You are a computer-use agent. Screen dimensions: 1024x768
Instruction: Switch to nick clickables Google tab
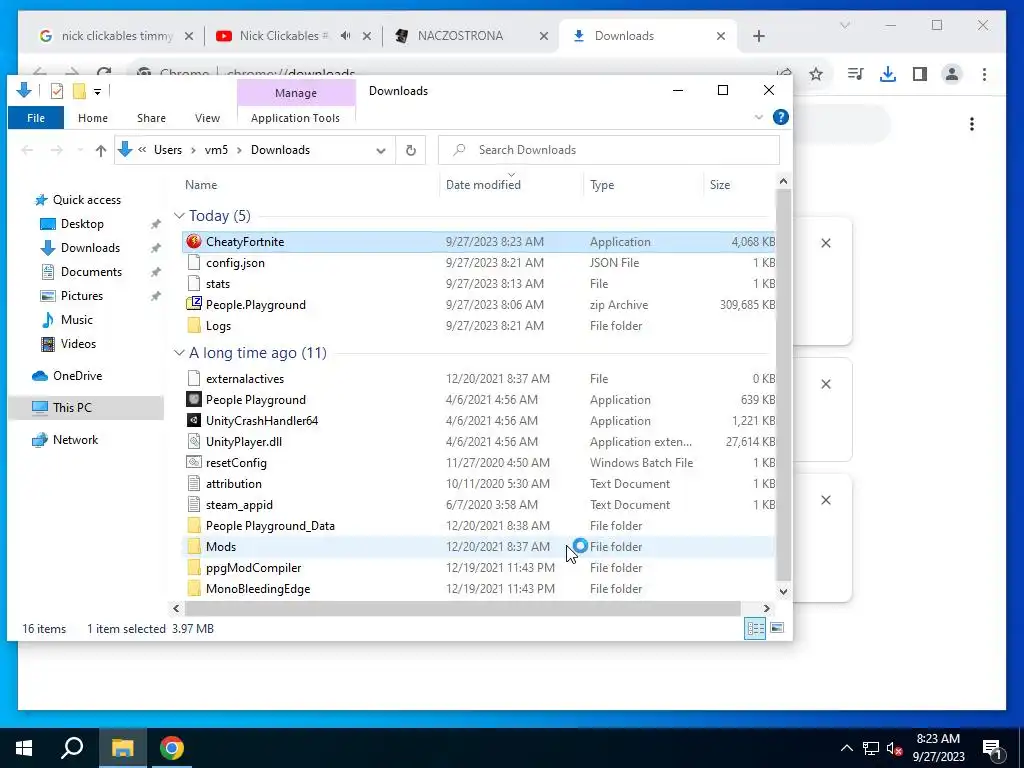tap(118, 36)
